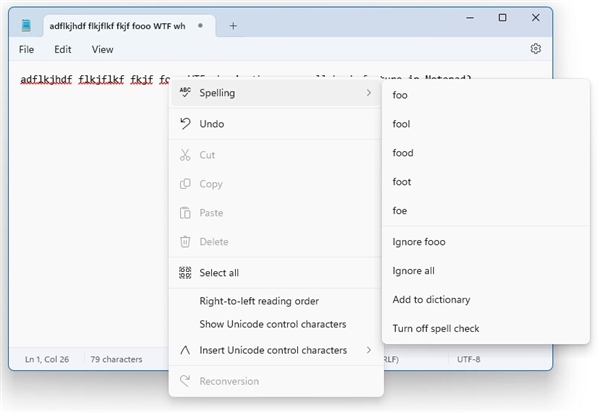
Task: Open the Edit menu
Action: [x=63, y=49]
